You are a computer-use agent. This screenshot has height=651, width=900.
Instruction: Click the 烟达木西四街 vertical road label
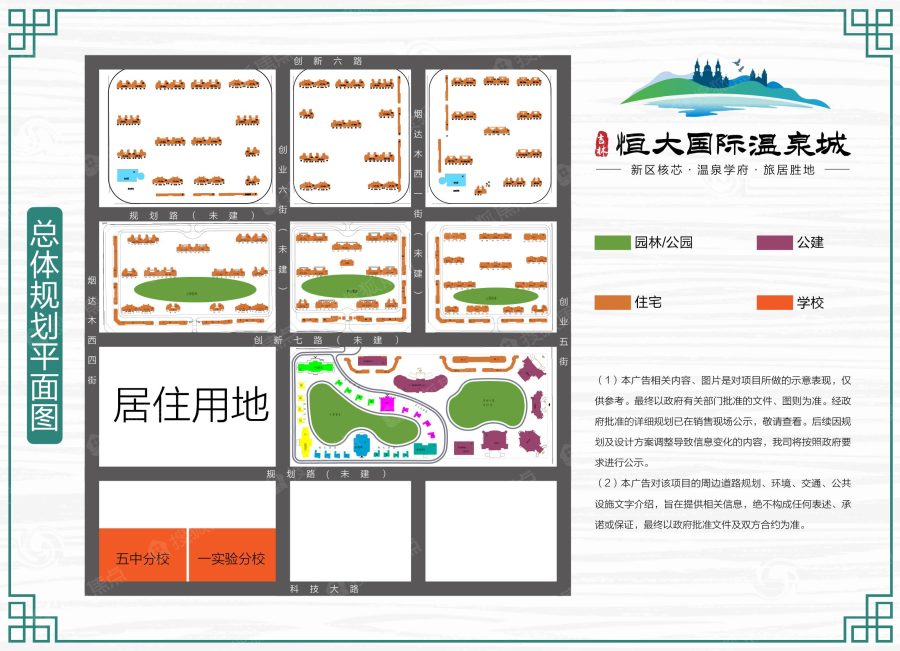(92, 330)
